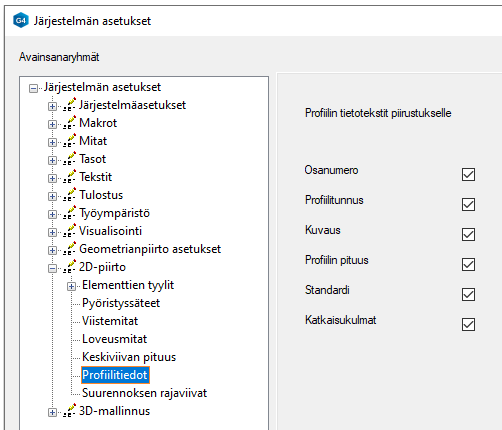
Task: Expand the Elementtien tyylit node
Action: coord(71,286)
